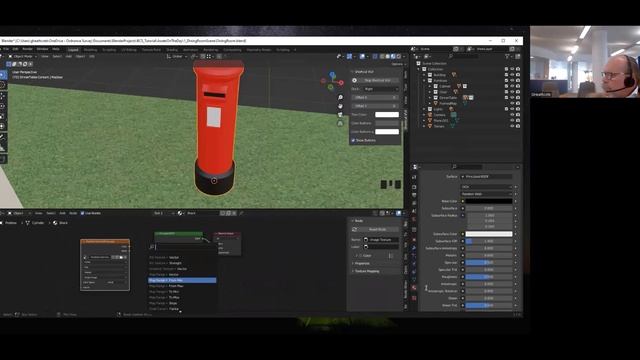Hide the Lights collection with eye icon
The width and height of the screenshot is (640, 360).
[x=512, y=109]
